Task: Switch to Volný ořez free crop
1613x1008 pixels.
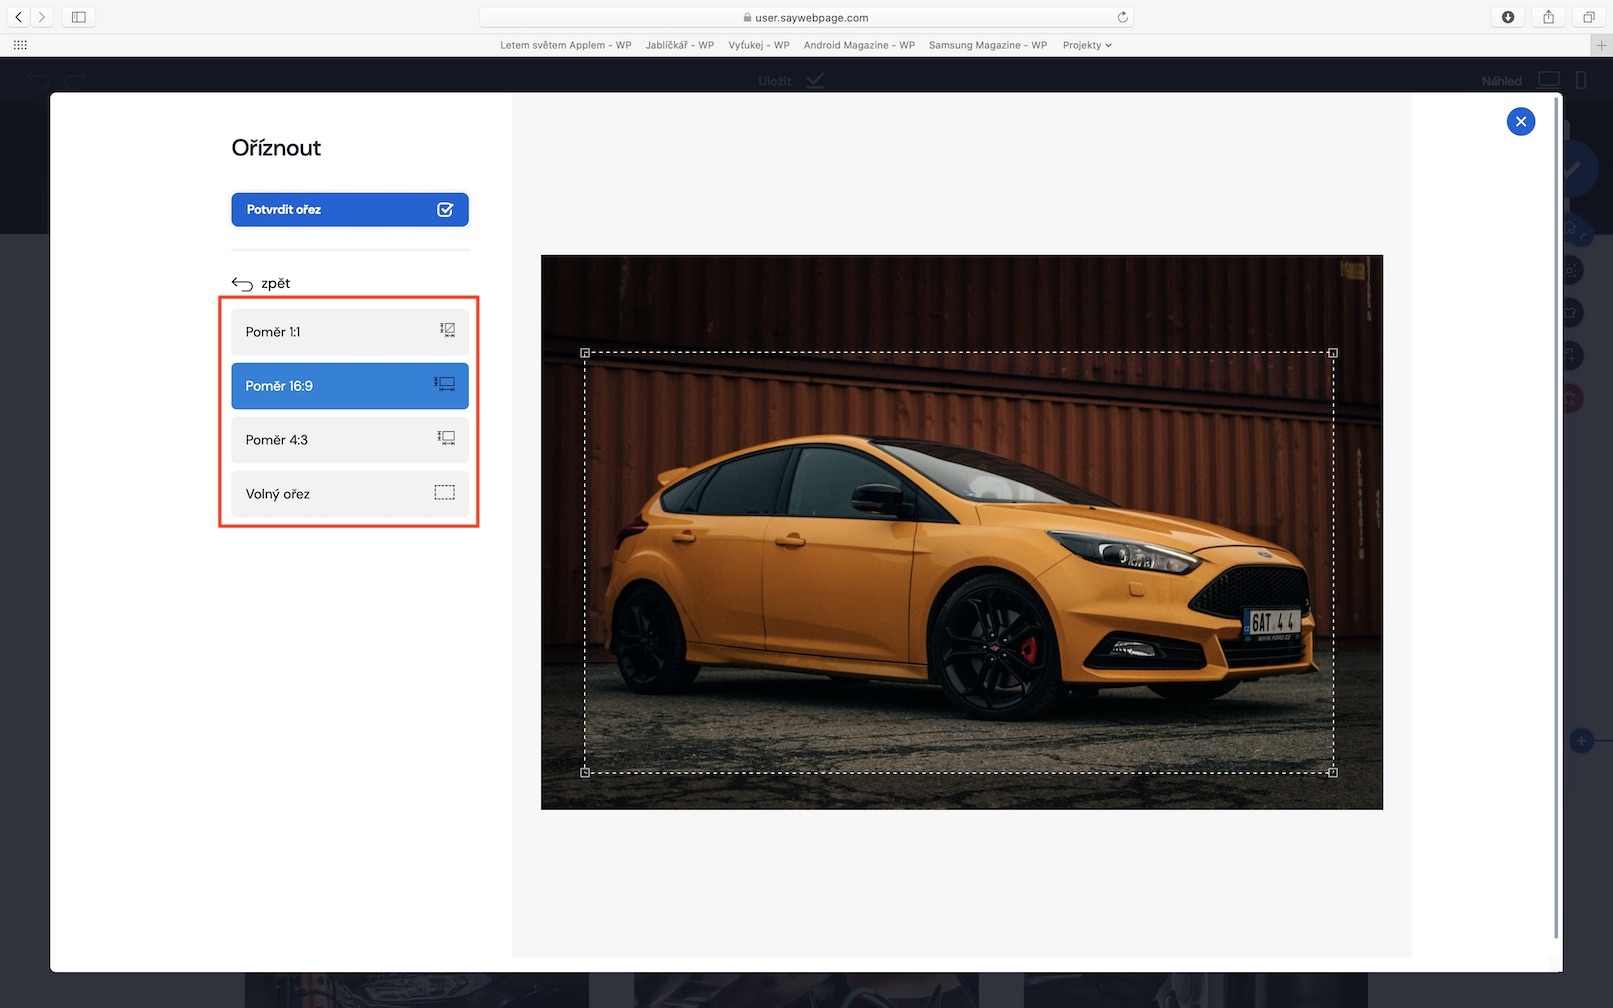Action: pos(350,494)
